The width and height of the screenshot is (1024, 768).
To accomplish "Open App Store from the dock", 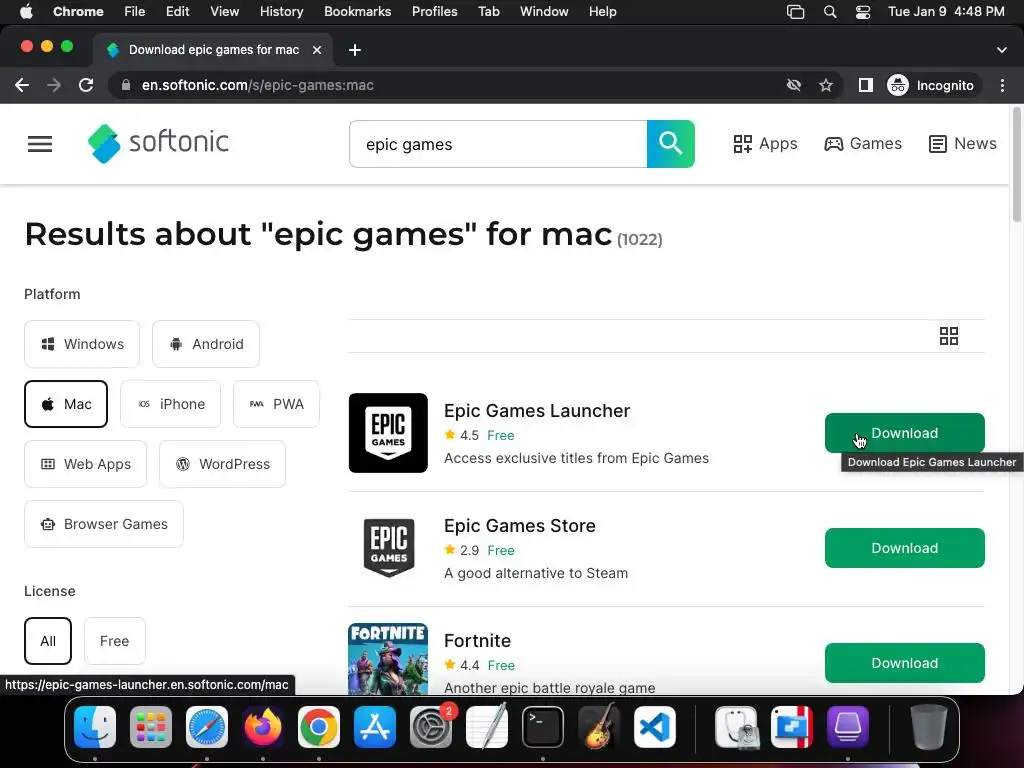I will click(x=375, y=727).
